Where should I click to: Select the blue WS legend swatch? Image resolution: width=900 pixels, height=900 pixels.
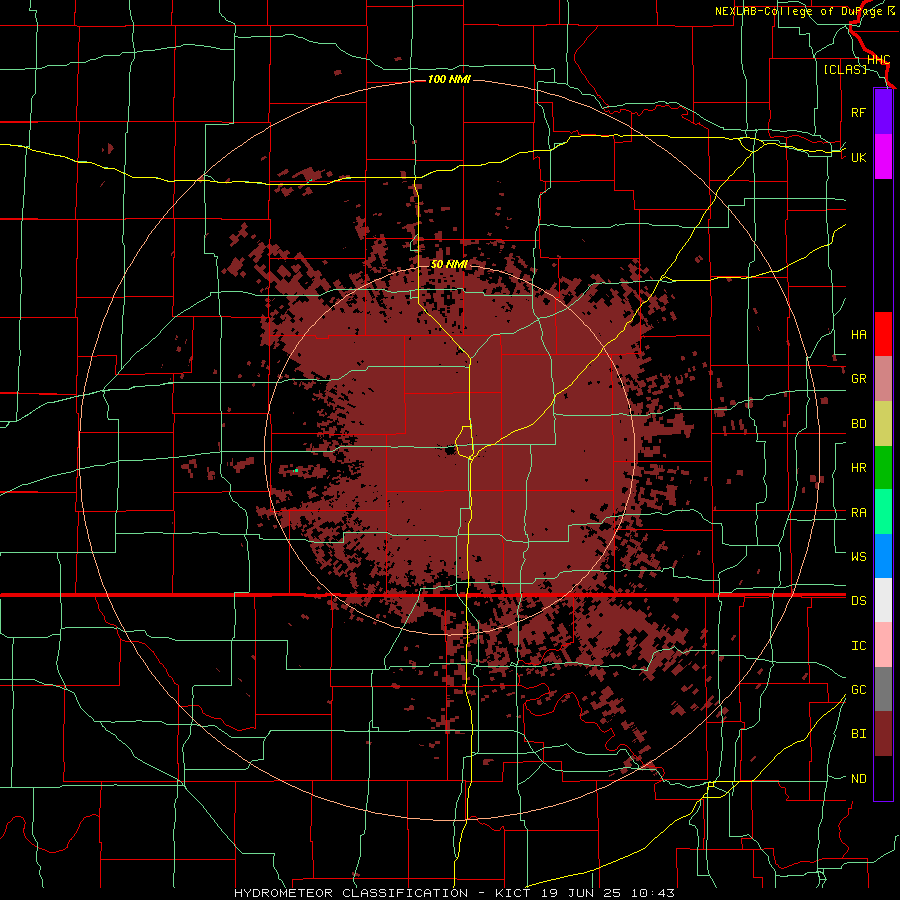coord(883,556)
